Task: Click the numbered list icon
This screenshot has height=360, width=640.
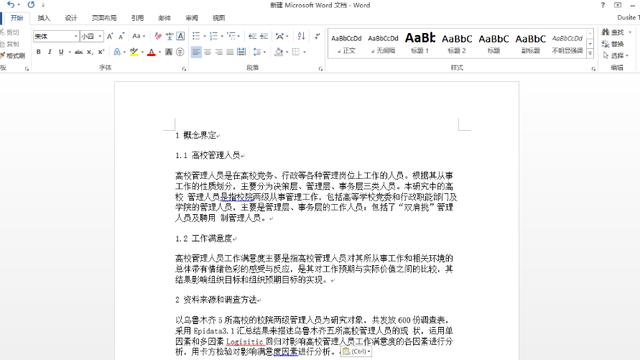Action: (213, 36)
